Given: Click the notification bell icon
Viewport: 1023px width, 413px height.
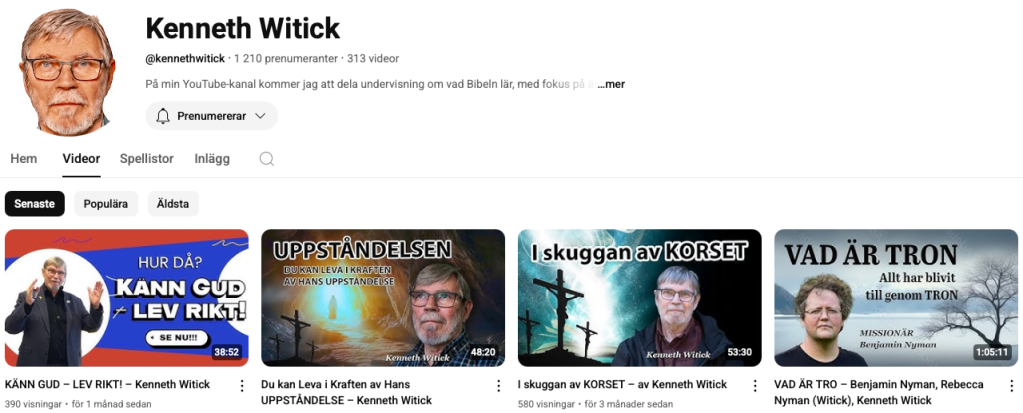Looking at the screenshot, I should [163, 116].
